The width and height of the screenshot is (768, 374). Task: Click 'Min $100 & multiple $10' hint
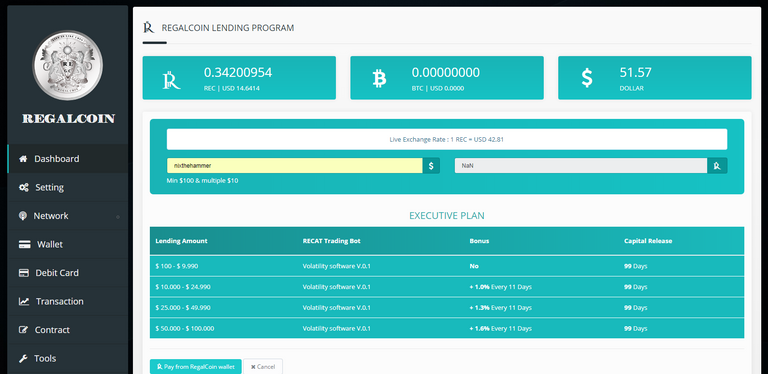pos(202,181)
